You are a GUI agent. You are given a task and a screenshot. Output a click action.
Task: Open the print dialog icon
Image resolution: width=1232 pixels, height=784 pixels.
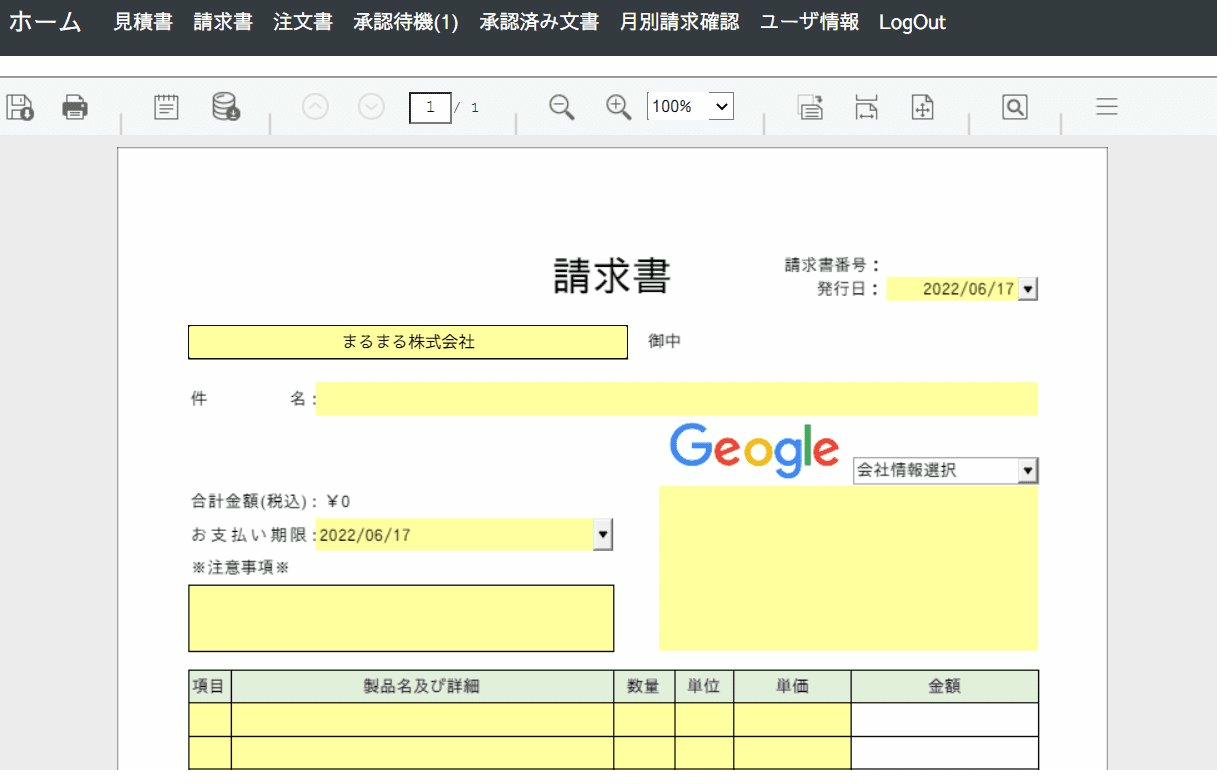(75, 106)
